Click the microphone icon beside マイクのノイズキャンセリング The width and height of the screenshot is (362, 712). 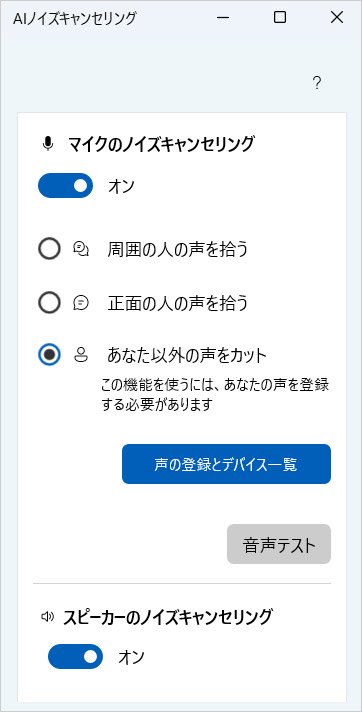tap(48, 144)
